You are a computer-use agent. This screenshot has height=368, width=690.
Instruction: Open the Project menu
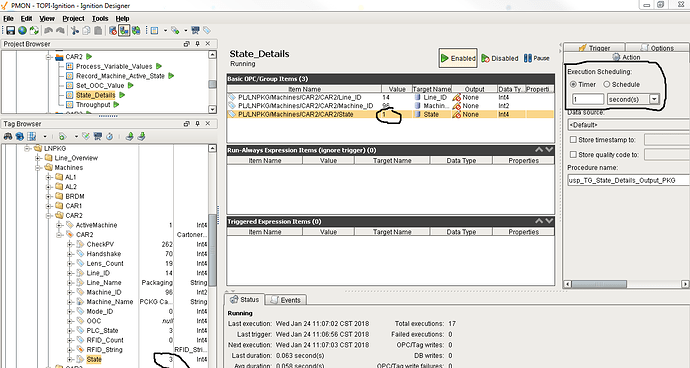[73, 18]
